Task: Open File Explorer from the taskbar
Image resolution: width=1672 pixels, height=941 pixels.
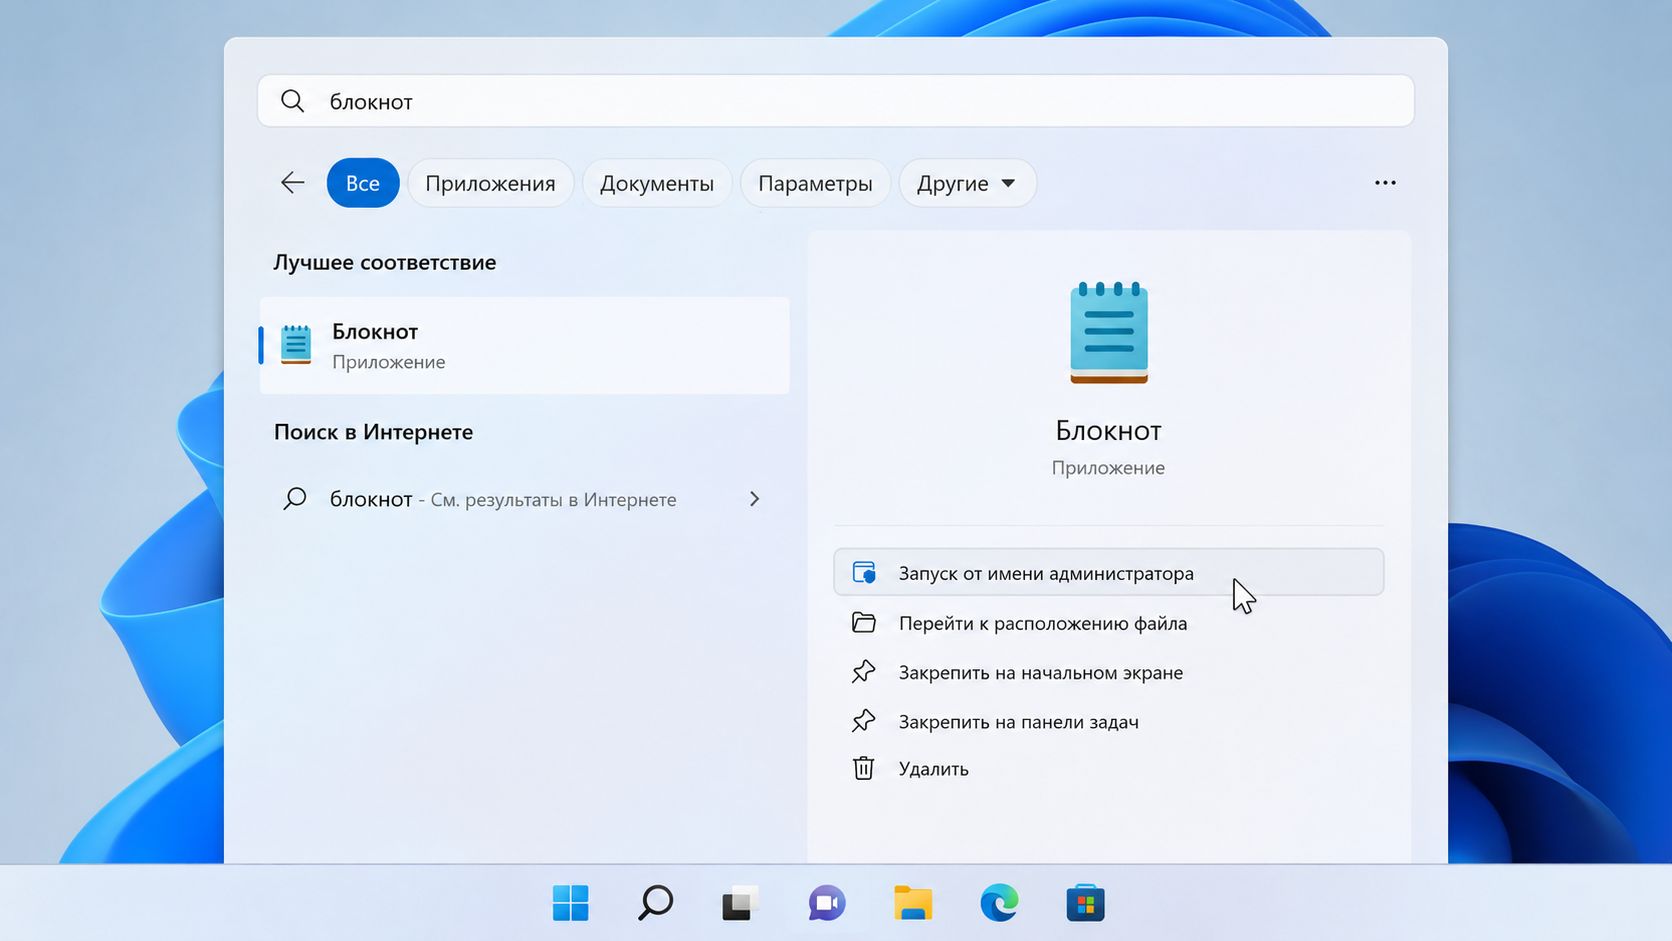Action: pyautogui.click(x=913, y=903)
